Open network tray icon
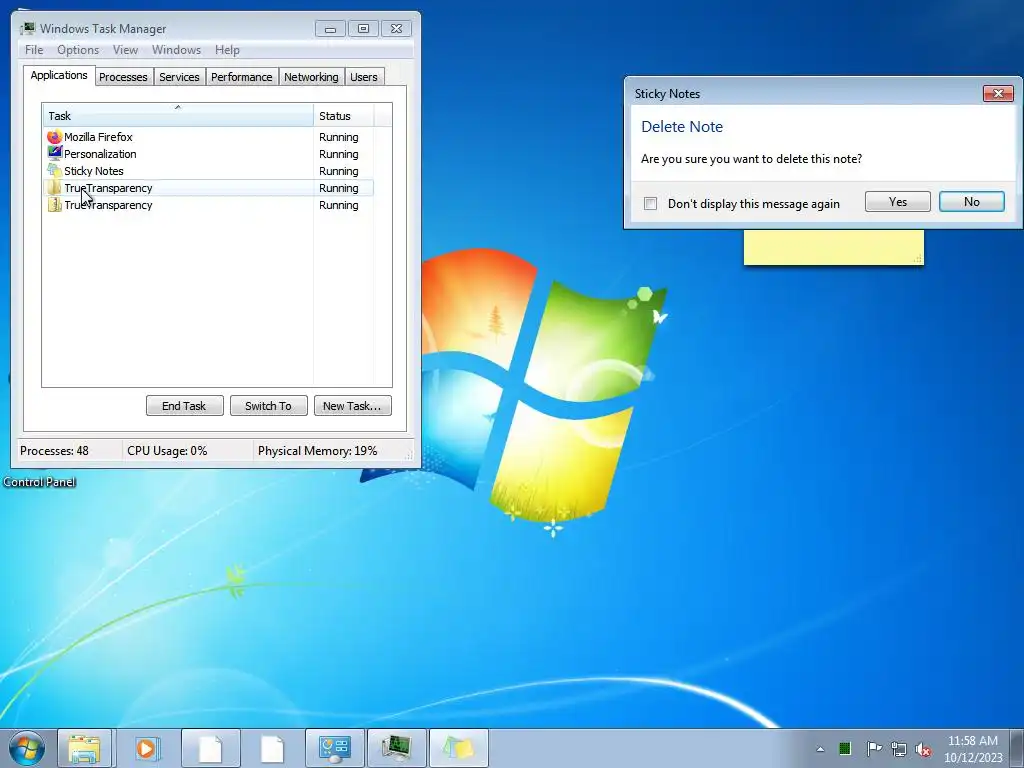This screenshot has height=768, width=1024. 899,749
